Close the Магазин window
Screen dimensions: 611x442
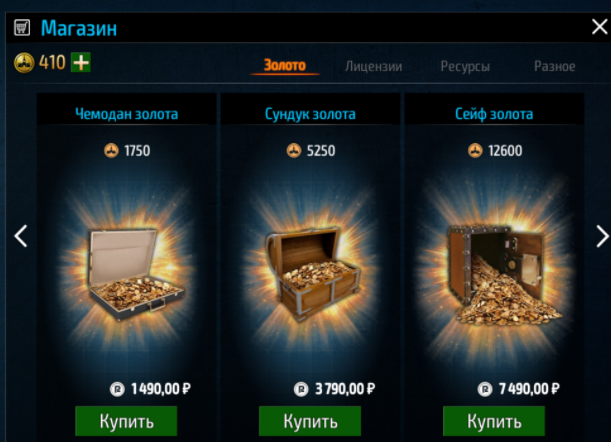coord(600,27)
